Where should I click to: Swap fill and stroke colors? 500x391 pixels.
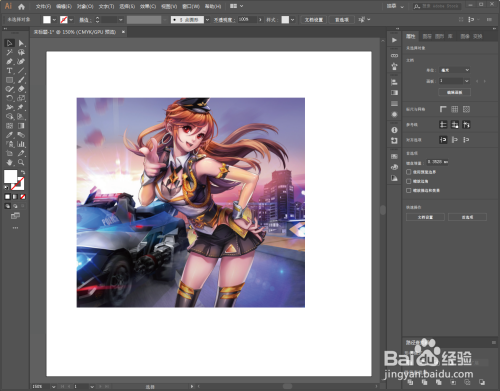coord(23,172)
